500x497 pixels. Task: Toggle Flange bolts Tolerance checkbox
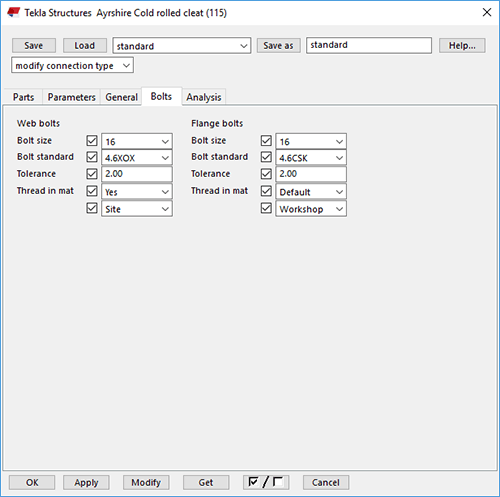pos(266,174)
